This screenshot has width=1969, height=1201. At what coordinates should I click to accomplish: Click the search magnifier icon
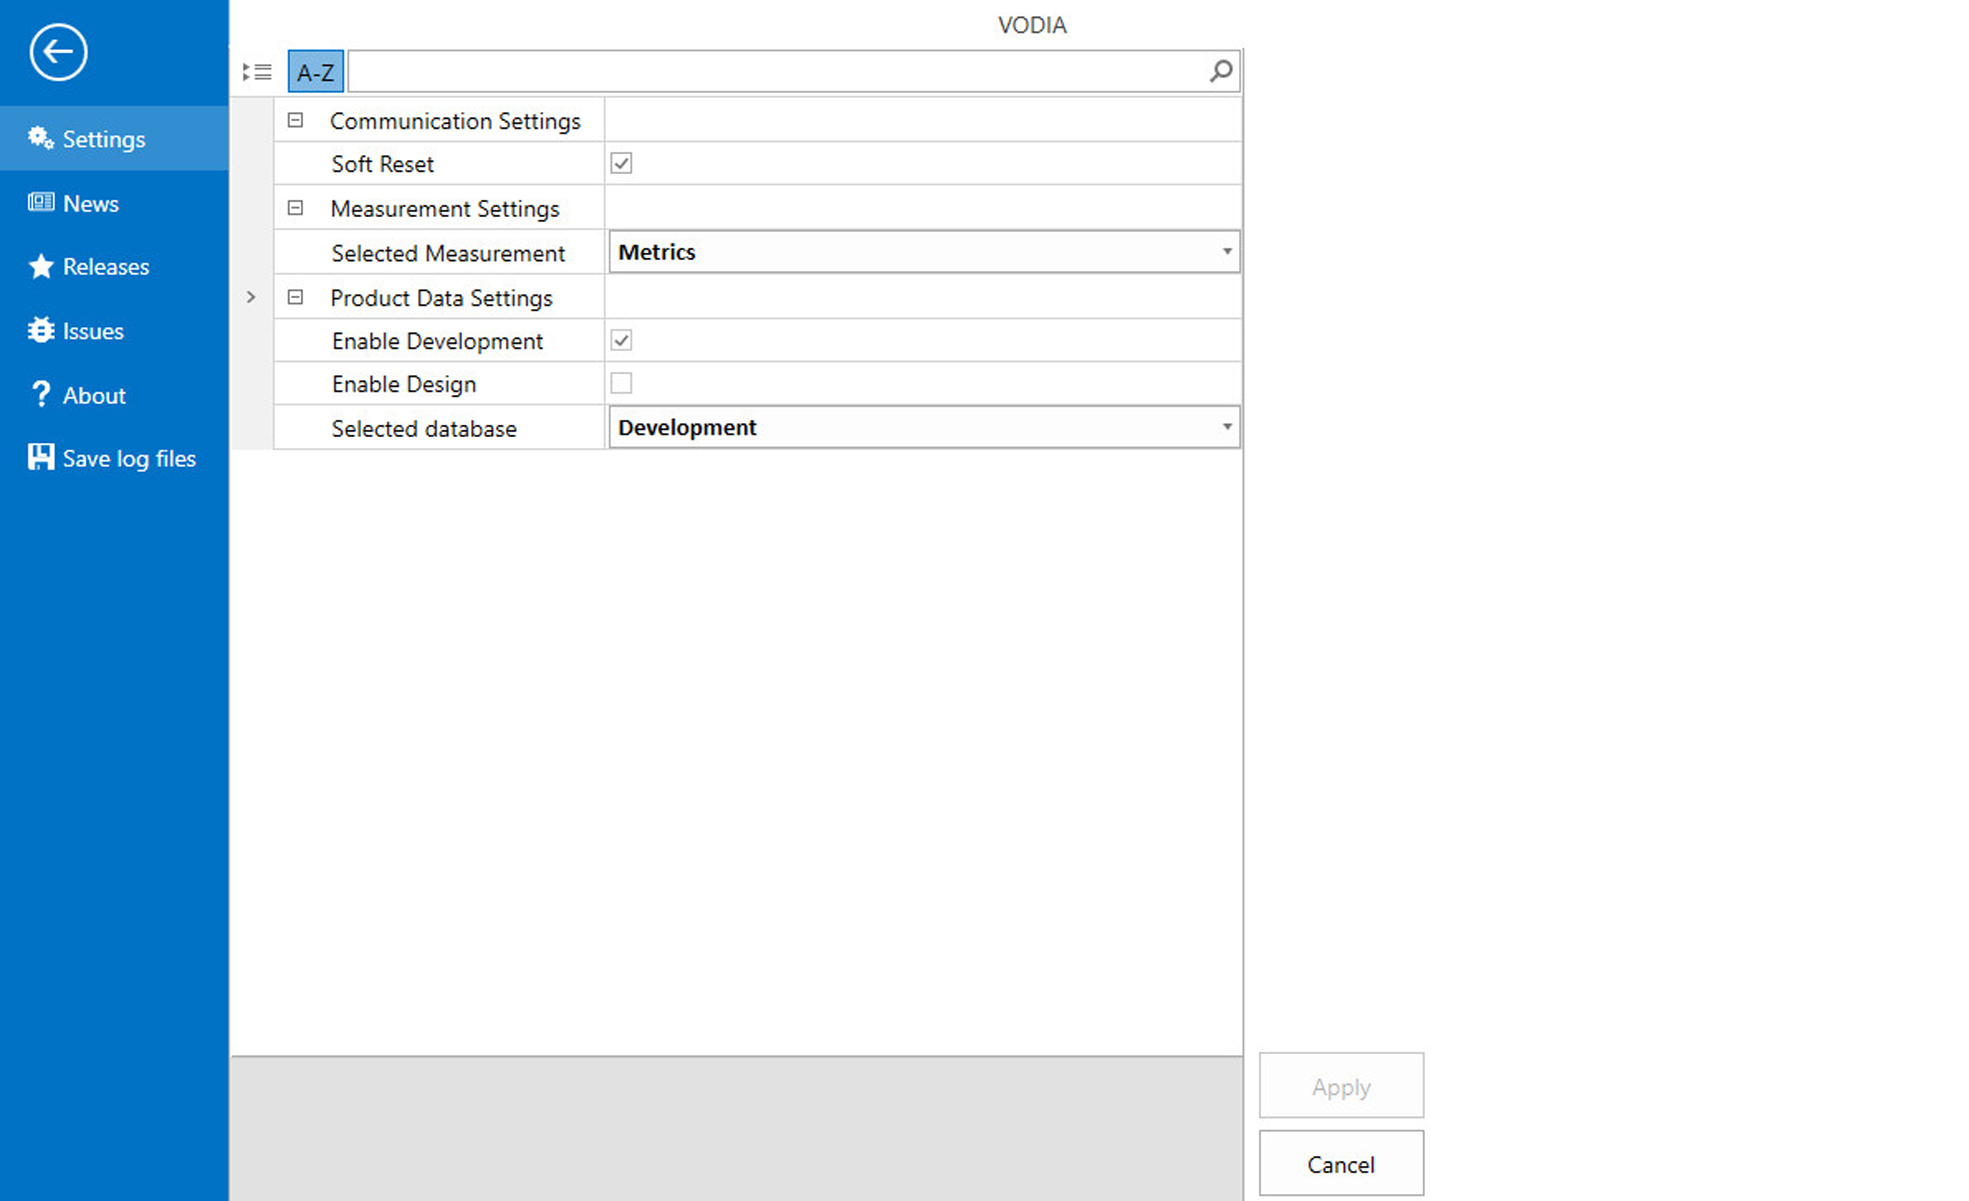click(1220, 71)
